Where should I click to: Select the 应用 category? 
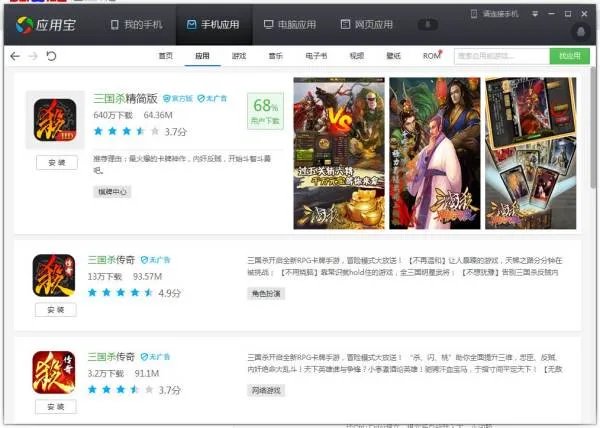click(202, 56)
